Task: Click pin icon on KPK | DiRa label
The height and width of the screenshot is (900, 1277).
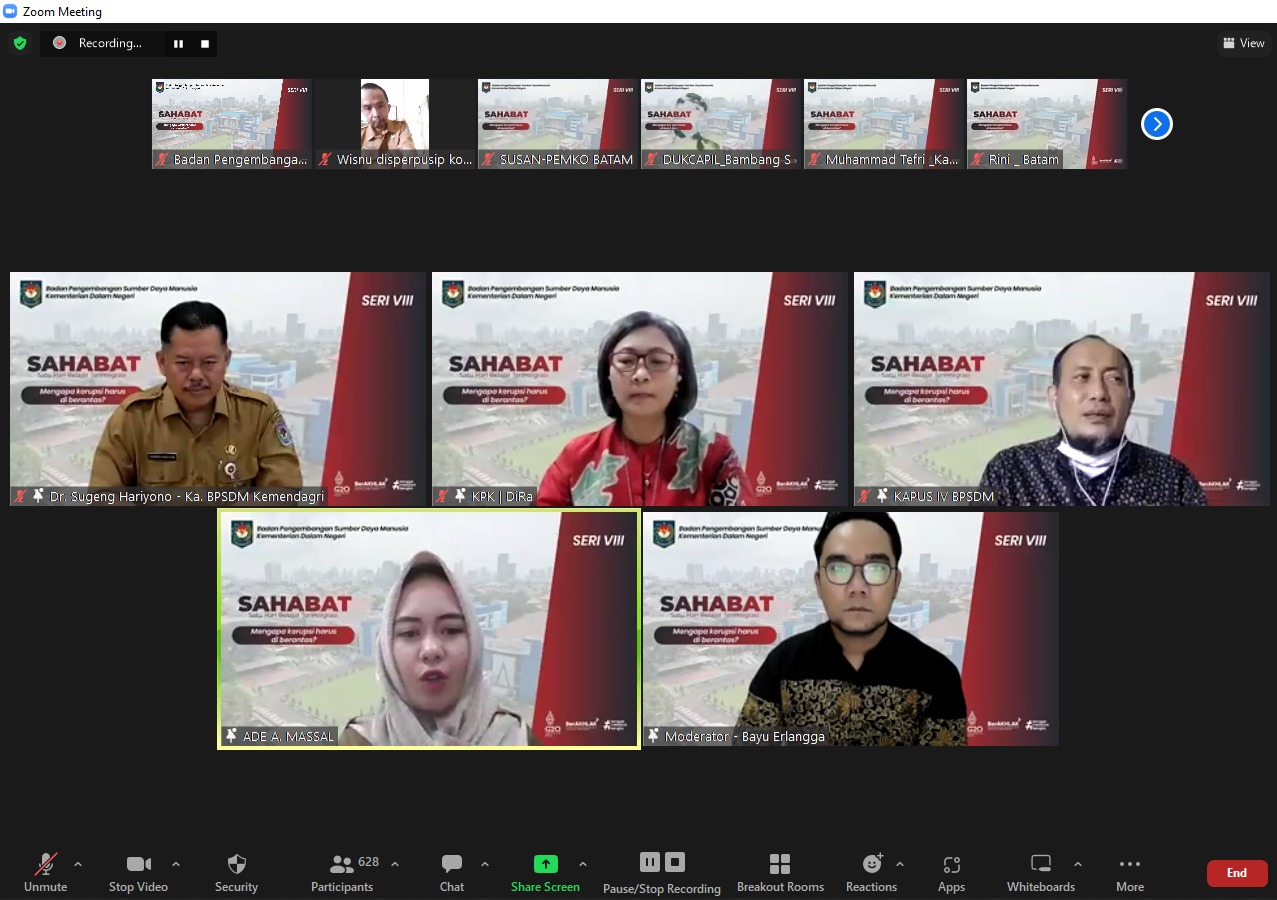Action: point(460,495)
